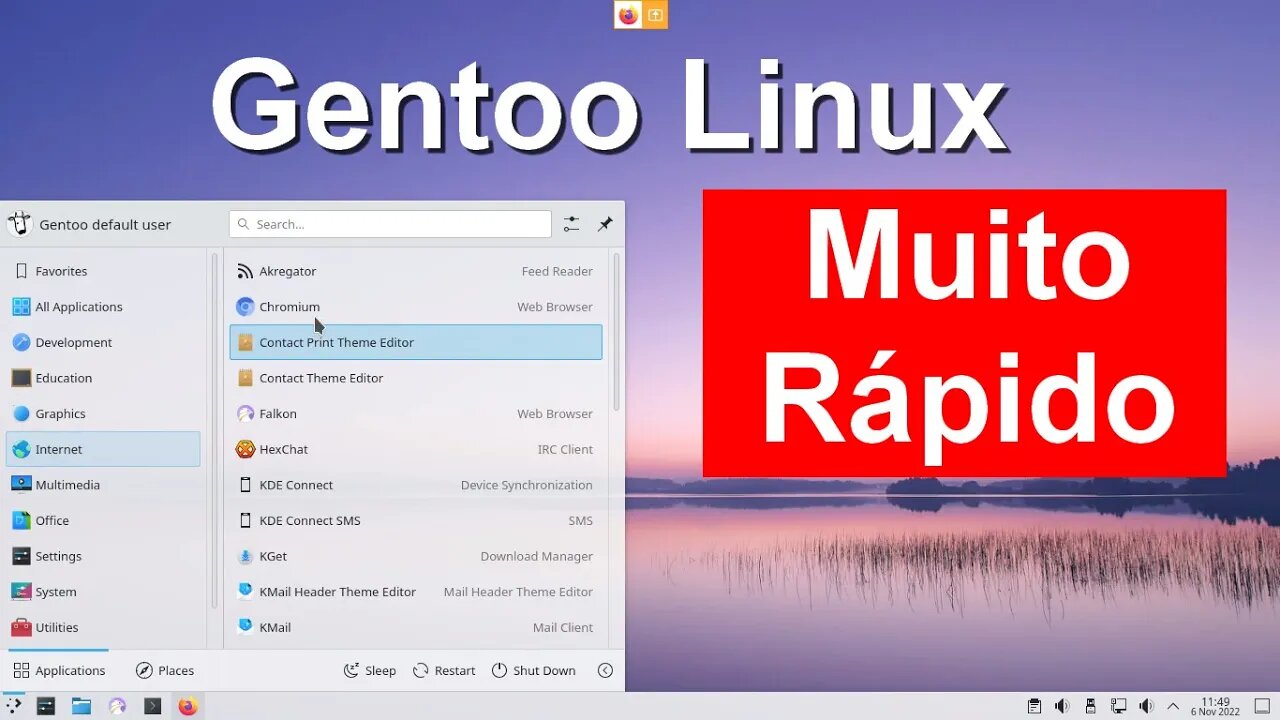Select the Utilities category
The width and height of the screenshot is (1280, 720).
coord(103,628)
